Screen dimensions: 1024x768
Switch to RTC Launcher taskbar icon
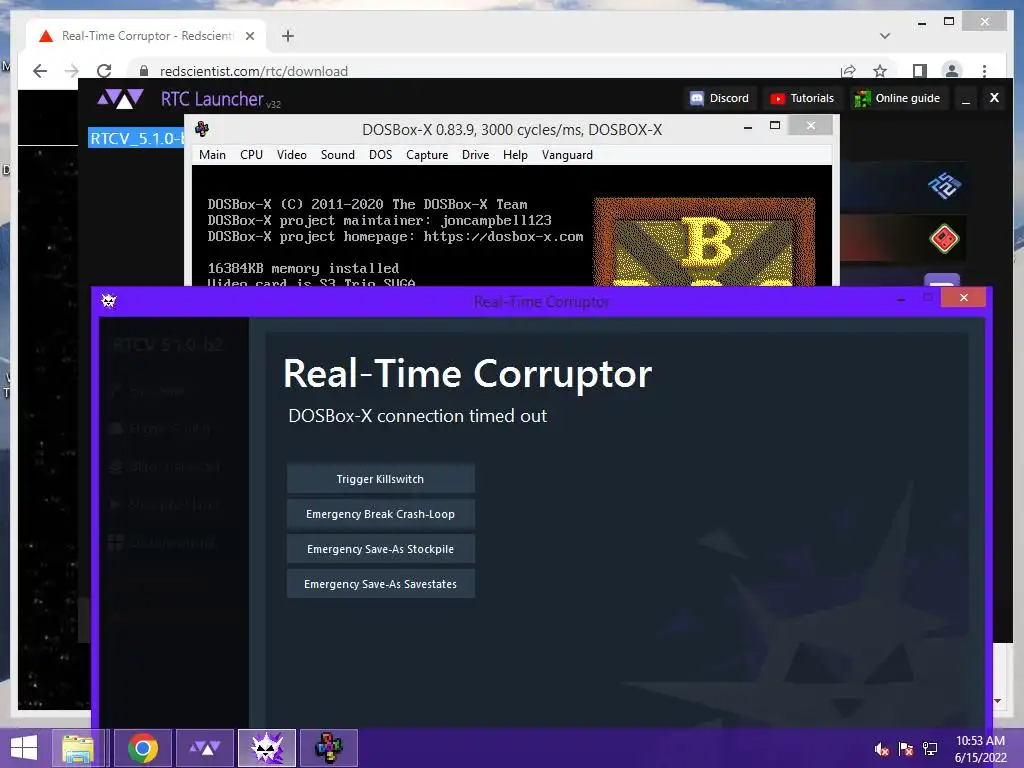[x=204, y=748]
